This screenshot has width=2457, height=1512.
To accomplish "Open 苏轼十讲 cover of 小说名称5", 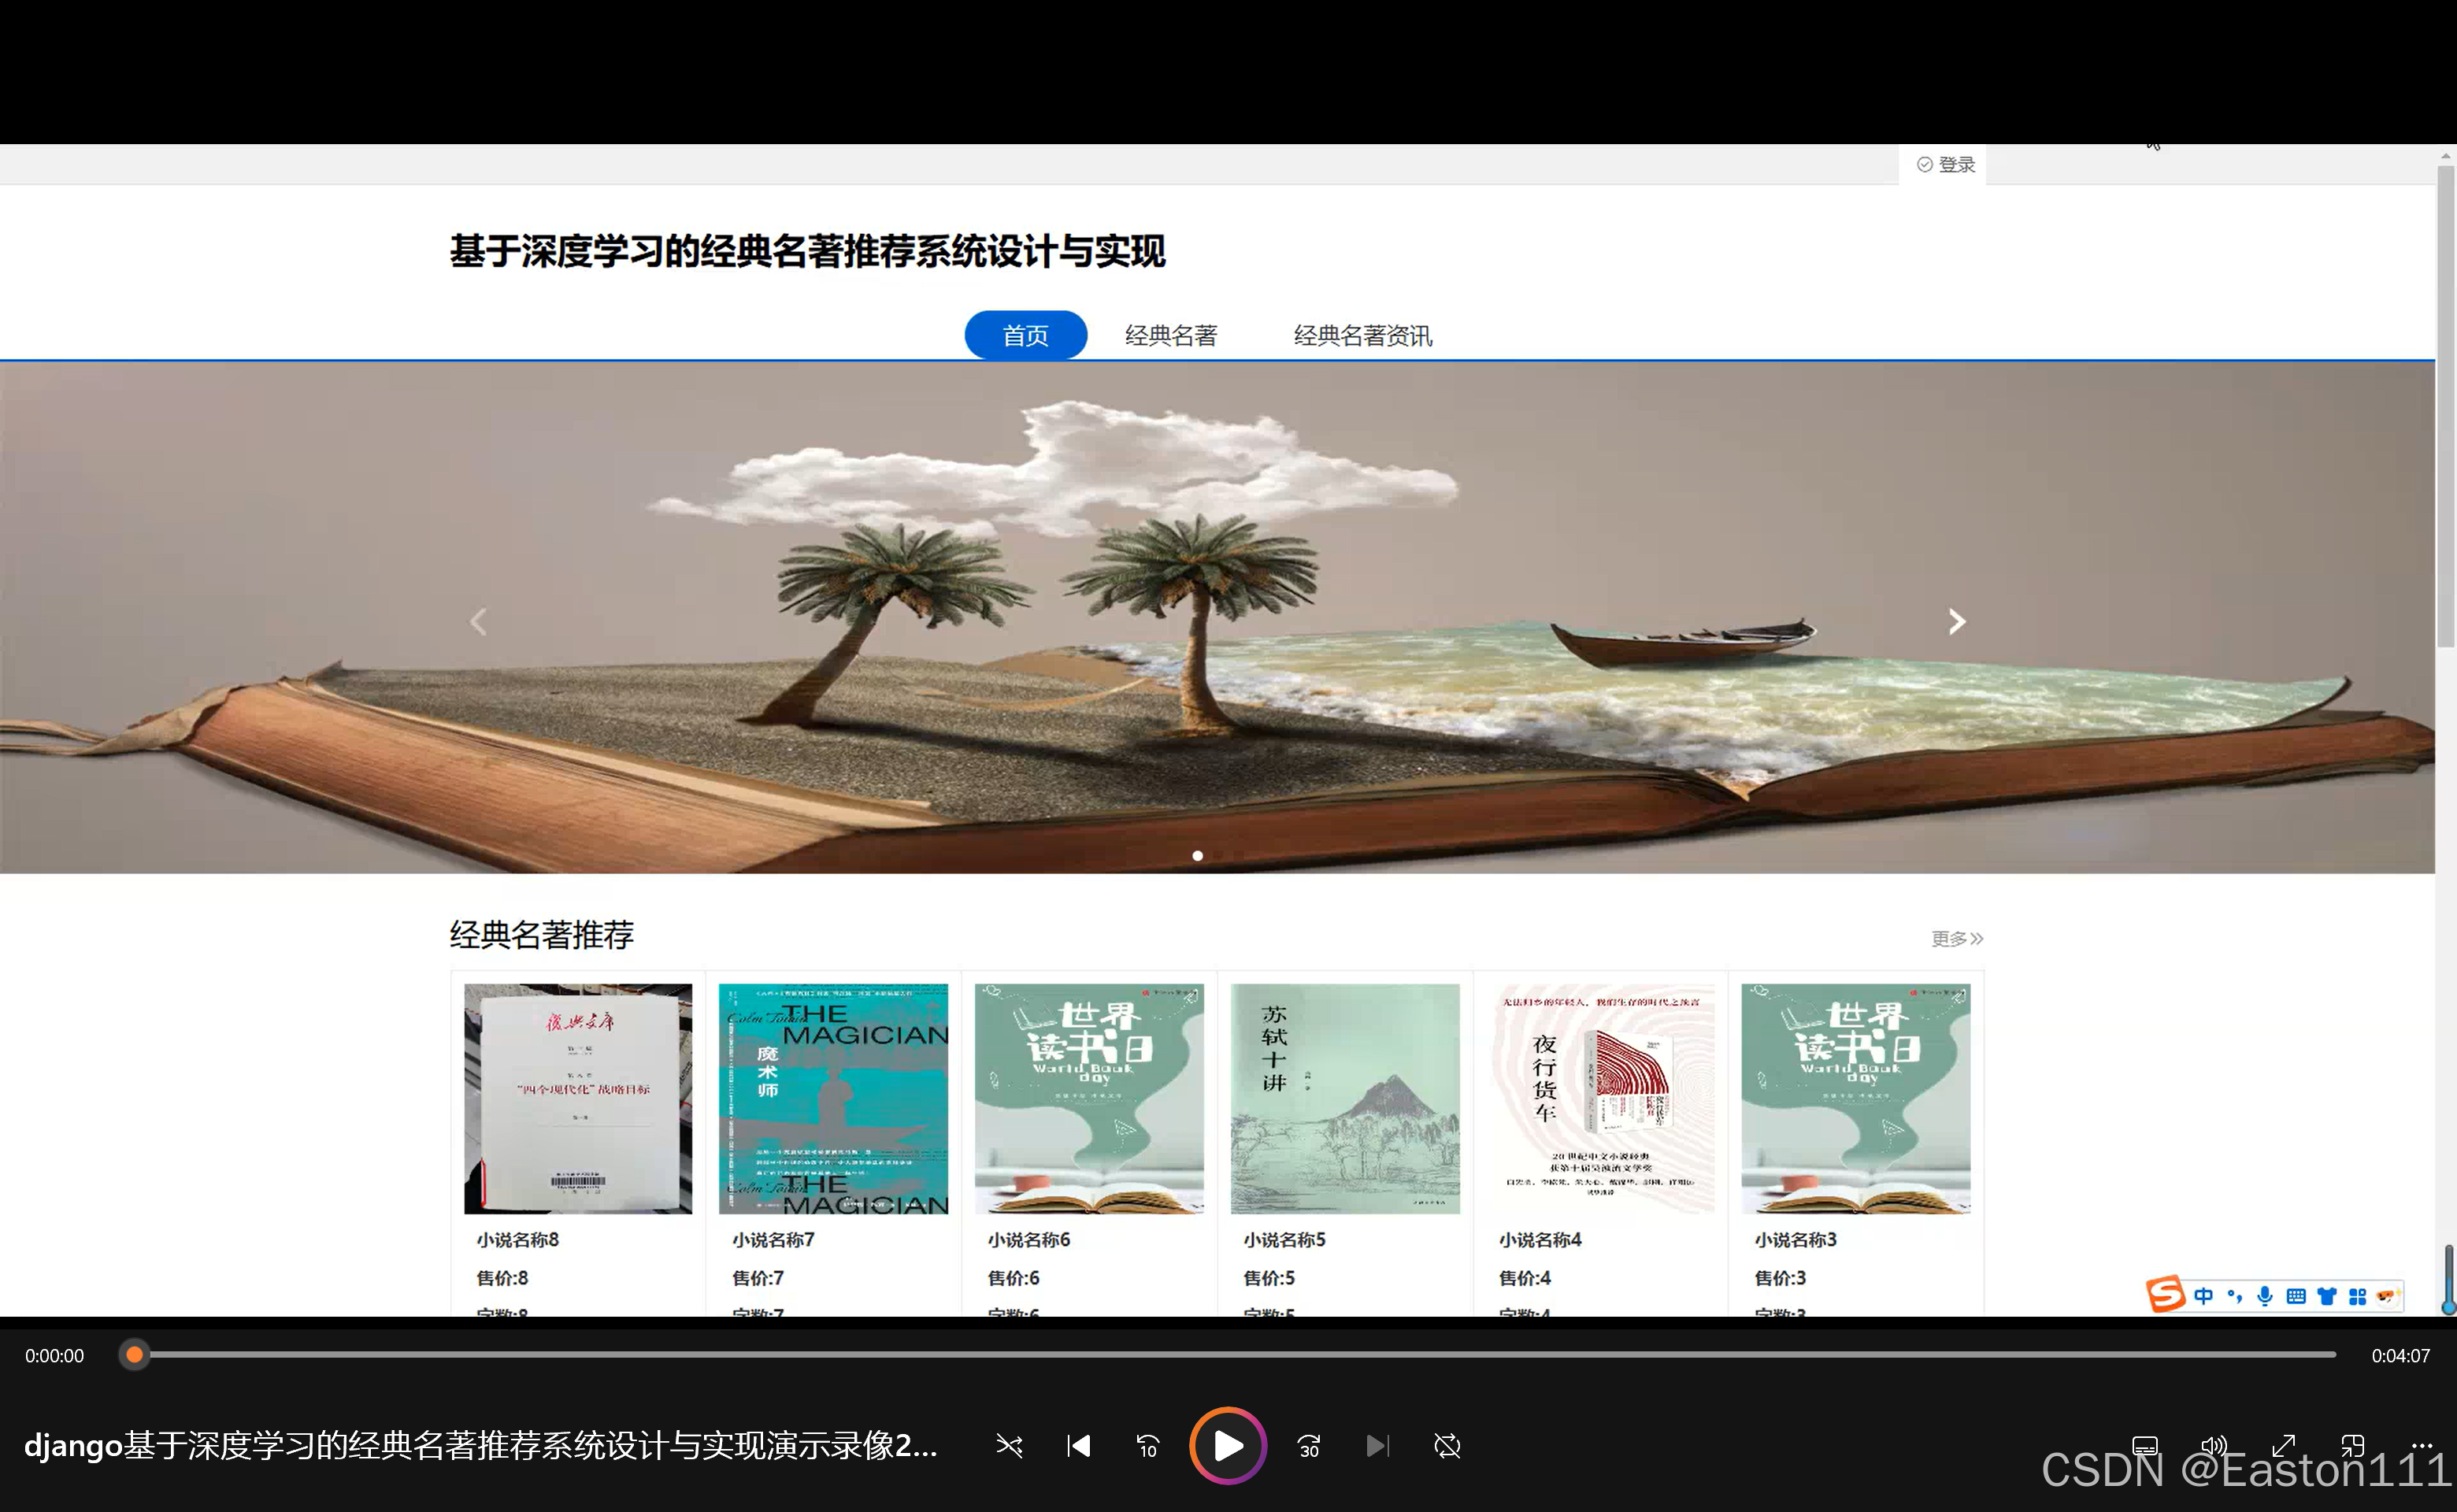I will (x=1345, y=1098).
